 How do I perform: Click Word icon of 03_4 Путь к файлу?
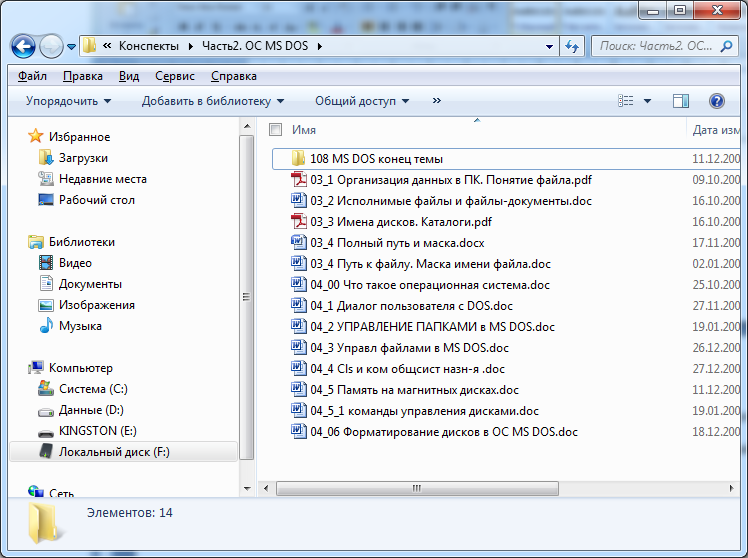click(299, 263)
